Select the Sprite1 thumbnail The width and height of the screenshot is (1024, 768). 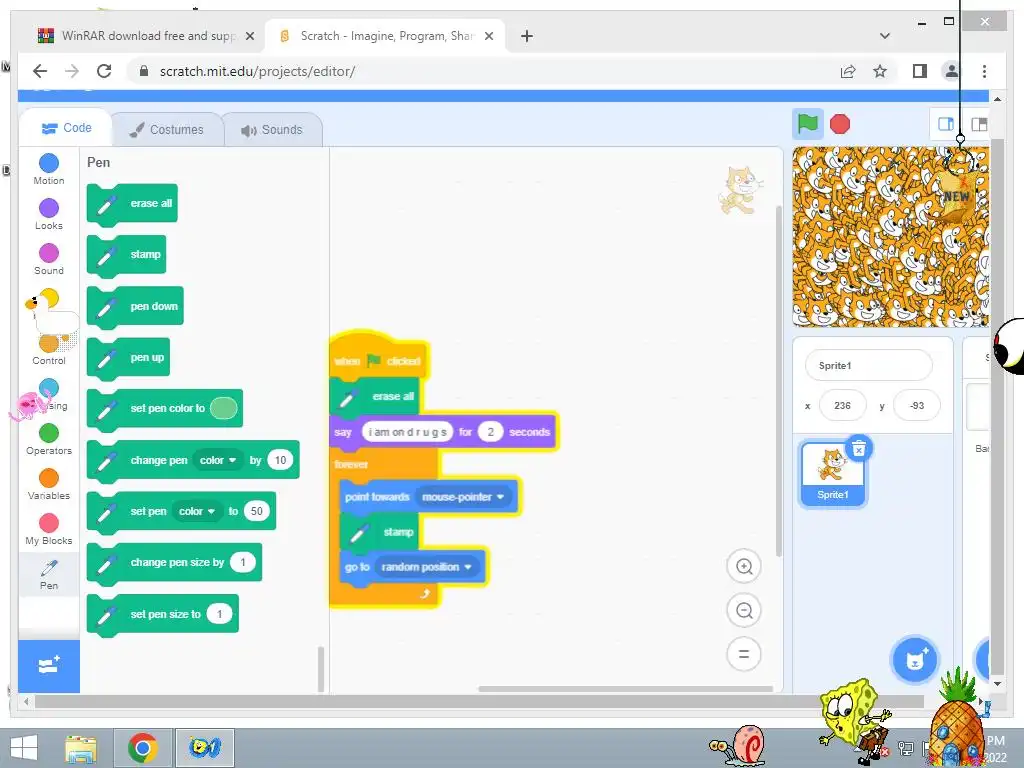[833, 474]
